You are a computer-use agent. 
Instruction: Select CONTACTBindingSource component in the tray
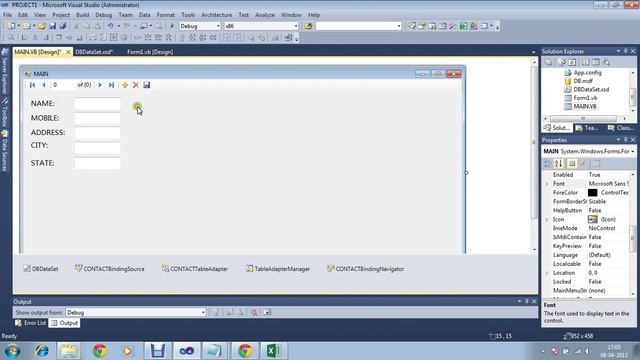click(x=109, y=269)
